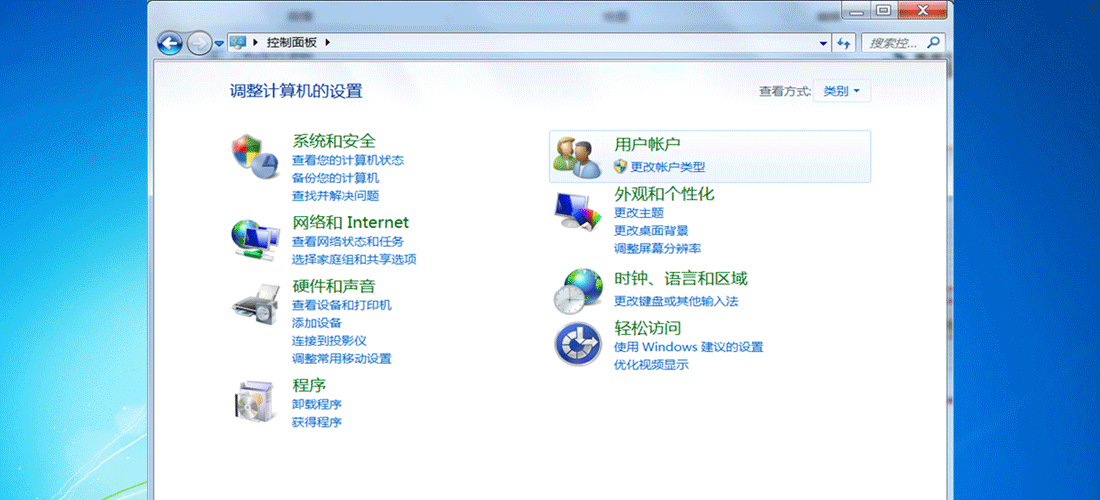Open 备份您的计算机 link

coord(335,178)
